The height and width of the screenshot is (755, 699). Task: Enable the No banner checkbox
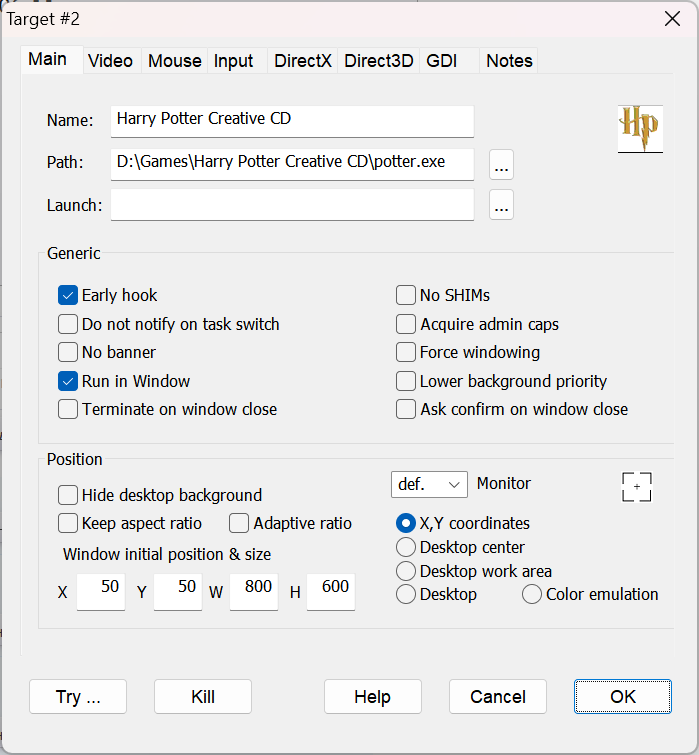click(68, 352)
